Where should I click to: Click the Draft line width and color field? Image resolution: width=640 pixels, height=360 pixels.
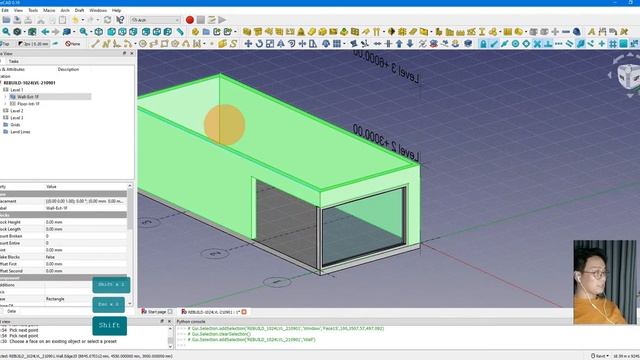(x=33, y=43)
